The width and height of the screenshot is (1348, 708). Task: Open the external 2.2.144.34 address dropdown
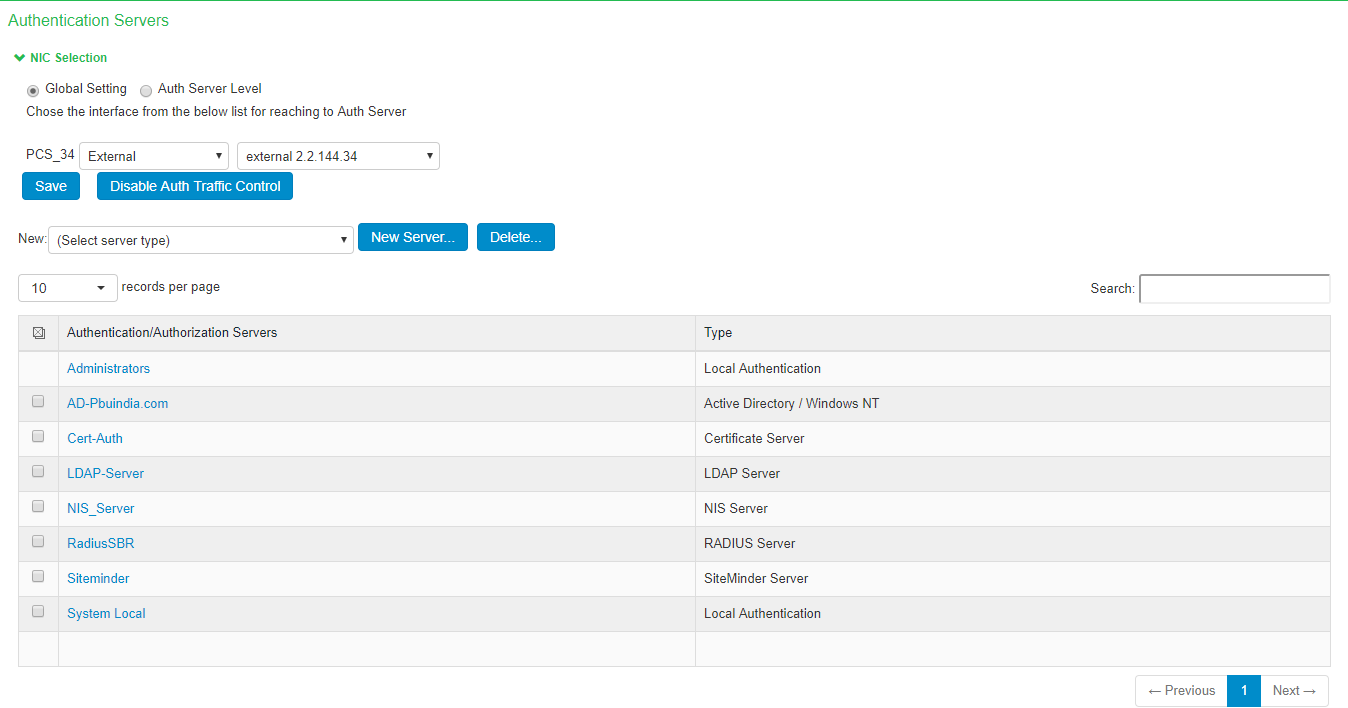(337, 155)
